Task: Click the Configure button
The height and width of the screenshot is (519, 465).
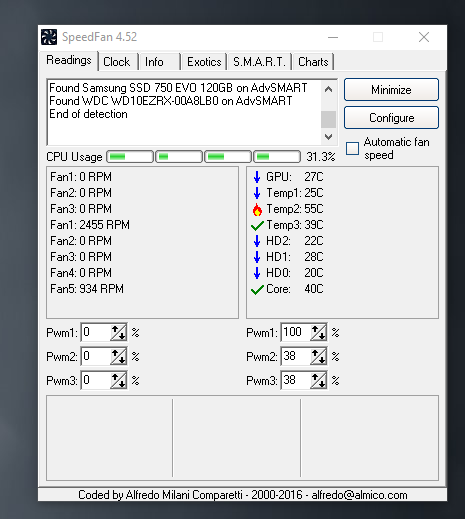Action: pos(391,118)
